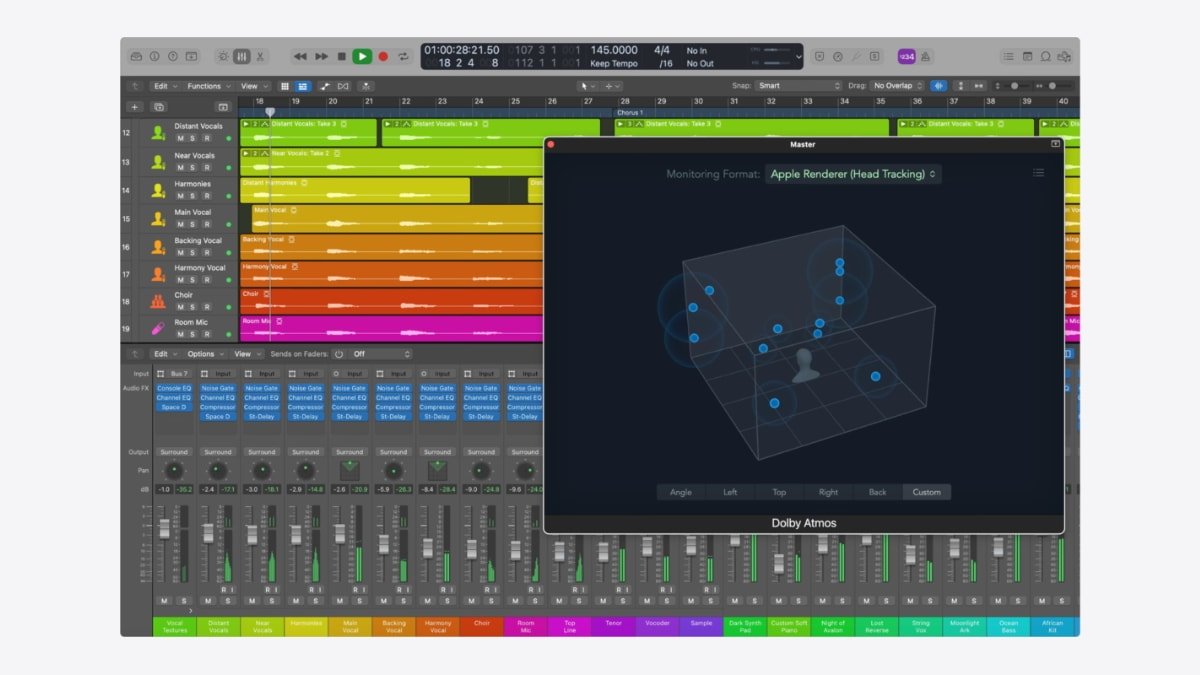
Task: Stop playback
Action: 342,57
